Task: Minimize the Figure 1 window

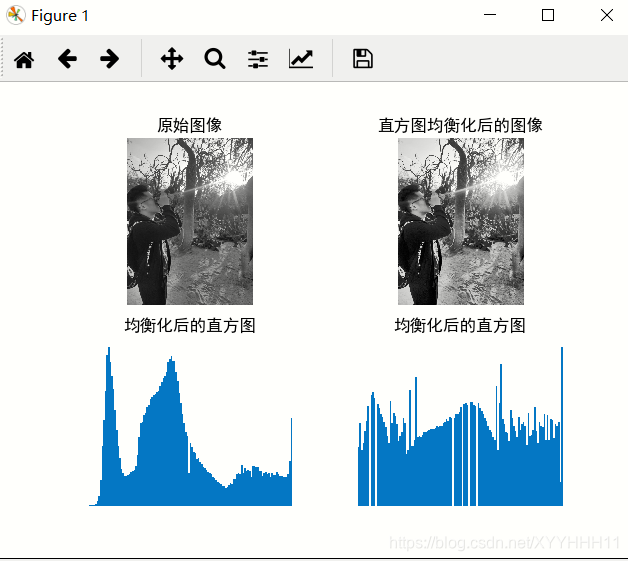Action: click(x=490, y=15)
